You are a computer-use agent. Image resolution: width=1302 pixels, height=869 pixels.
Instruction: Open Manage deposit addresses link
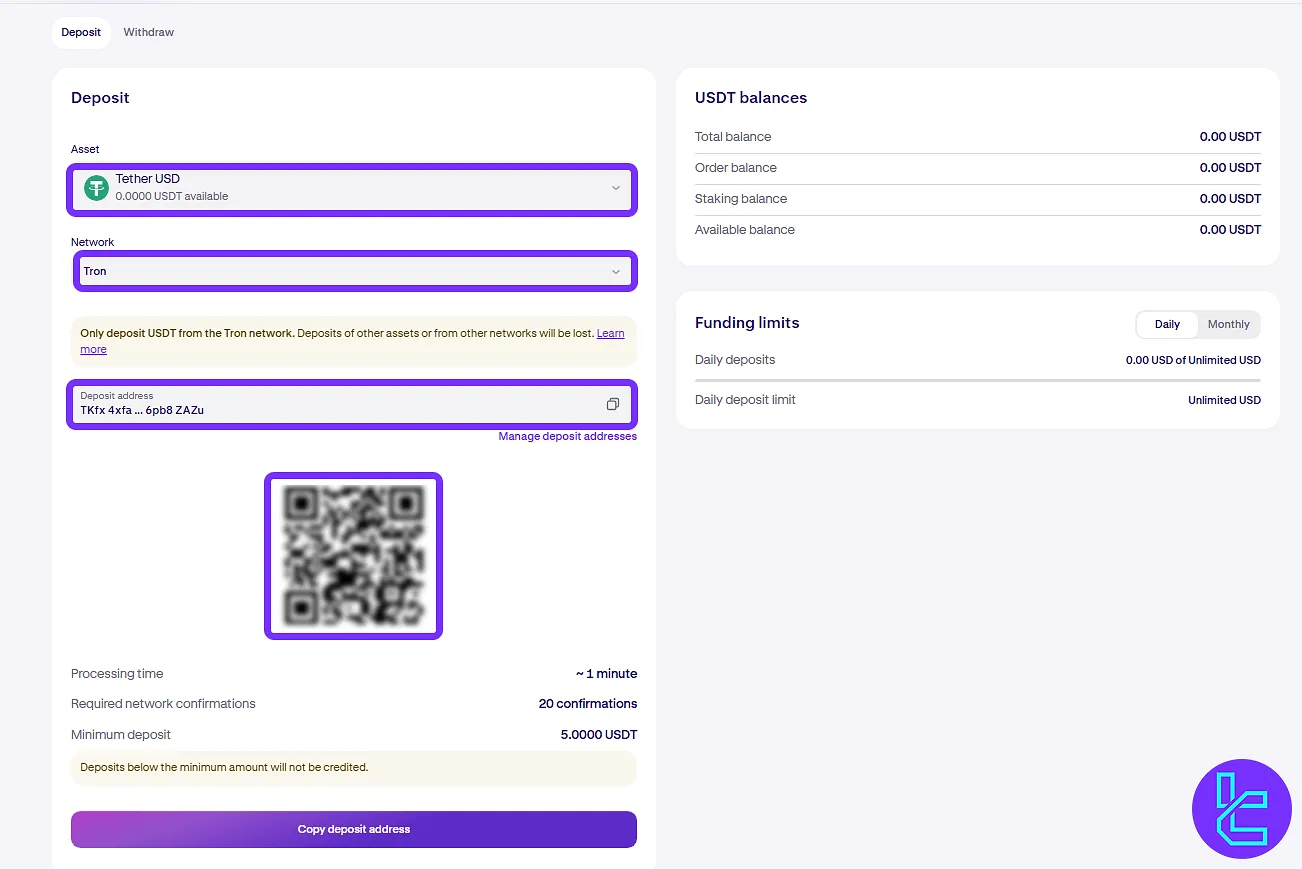567,436
